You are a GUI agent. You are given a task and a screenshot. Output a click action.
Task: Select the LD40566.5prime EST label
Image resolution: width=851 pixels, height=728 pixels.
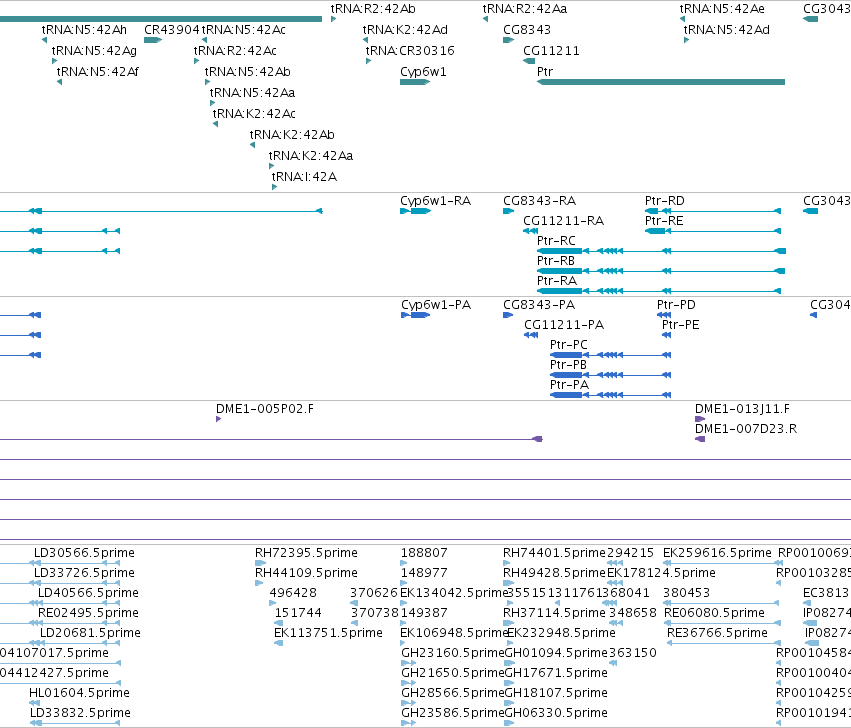pos(88,593)
